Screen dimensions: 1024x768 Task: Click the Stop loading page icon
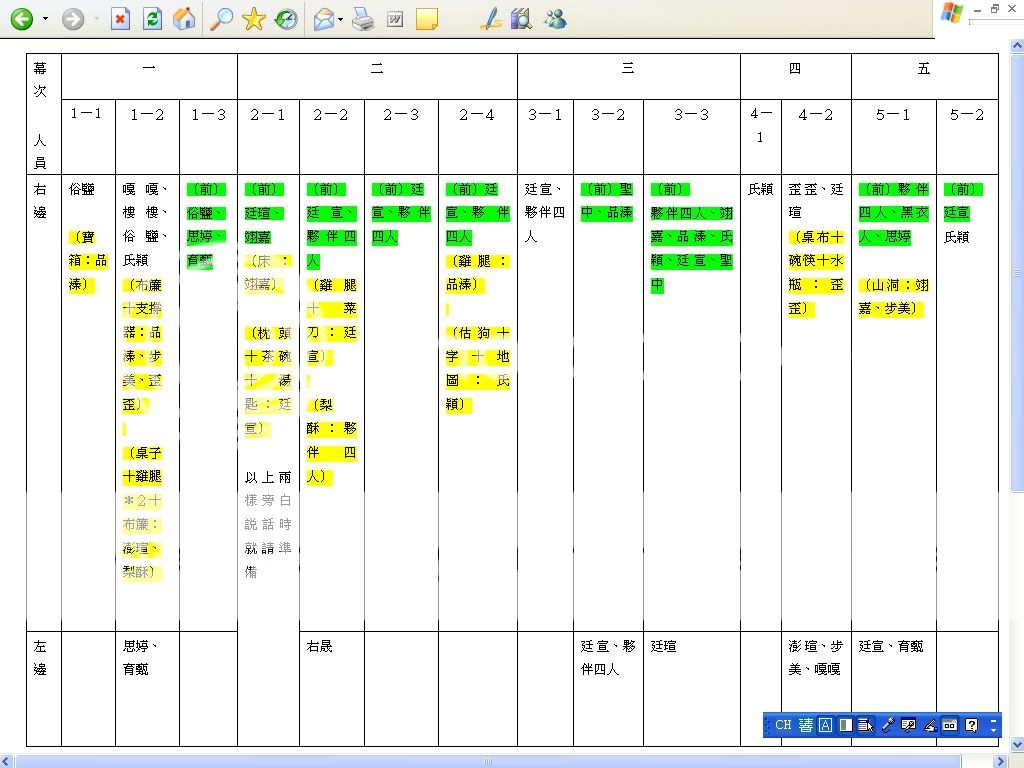click(121, 19)
